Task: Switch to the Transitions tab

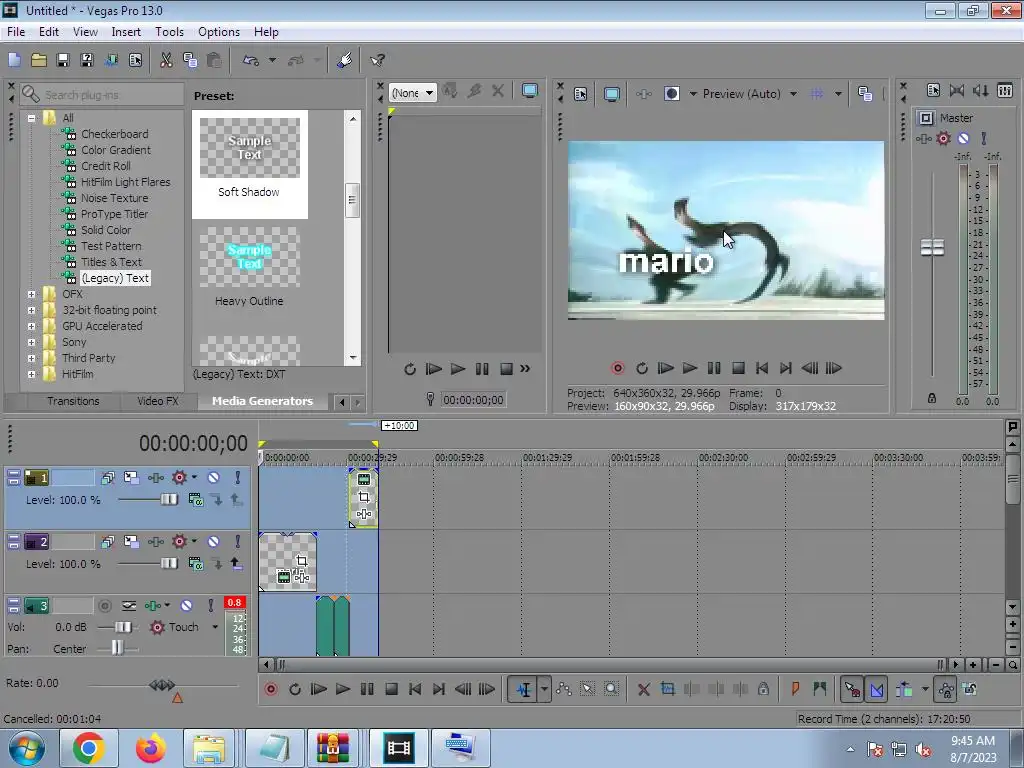Action: click(x=73, y=401)
